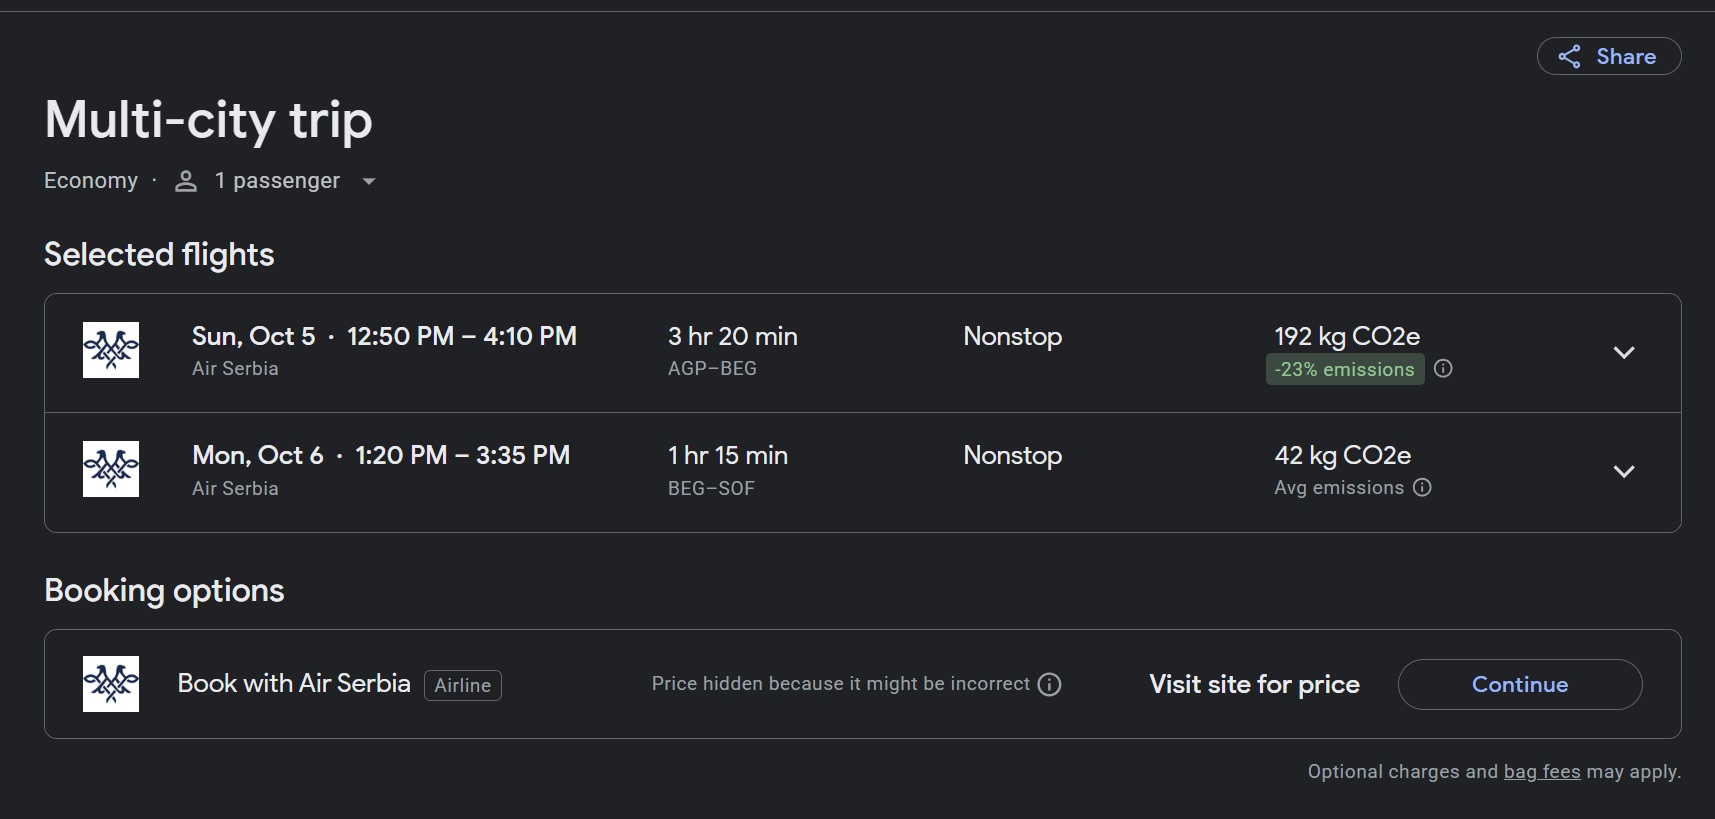Click Air Serbia logo on Oct 5 flight
This screenshot has width=1715, height=819.
coord(111,350)
